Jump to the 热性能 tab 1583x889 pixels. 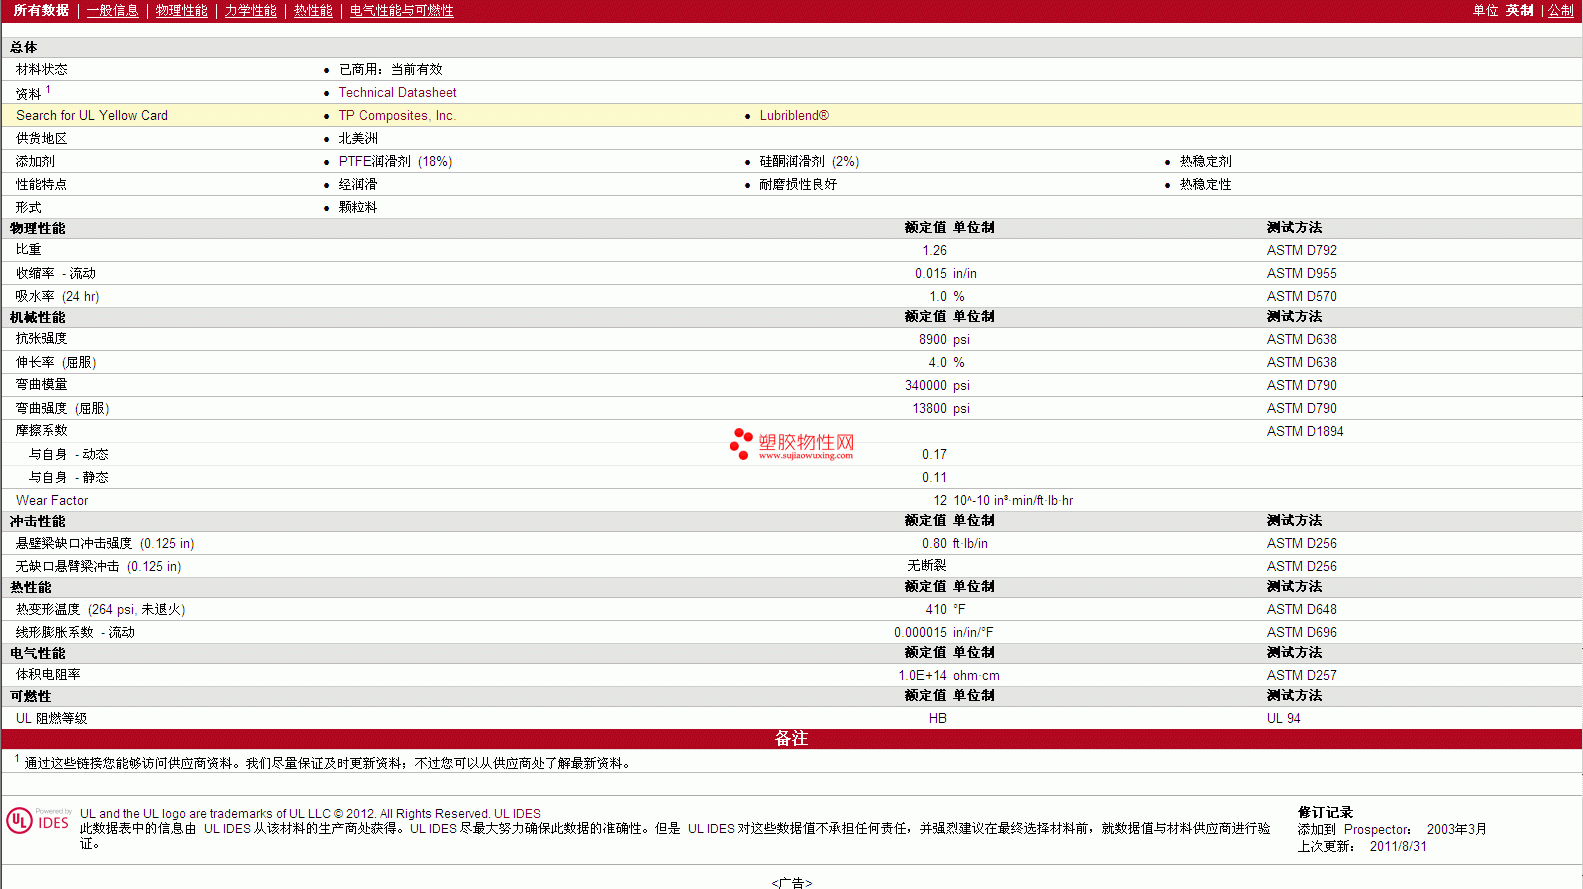(313, 11)
